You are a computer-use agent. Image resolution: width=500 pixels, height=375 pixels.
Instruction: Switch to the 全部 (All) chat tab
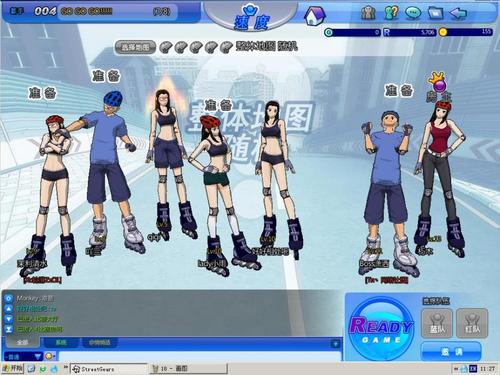[x=22, y=342]
